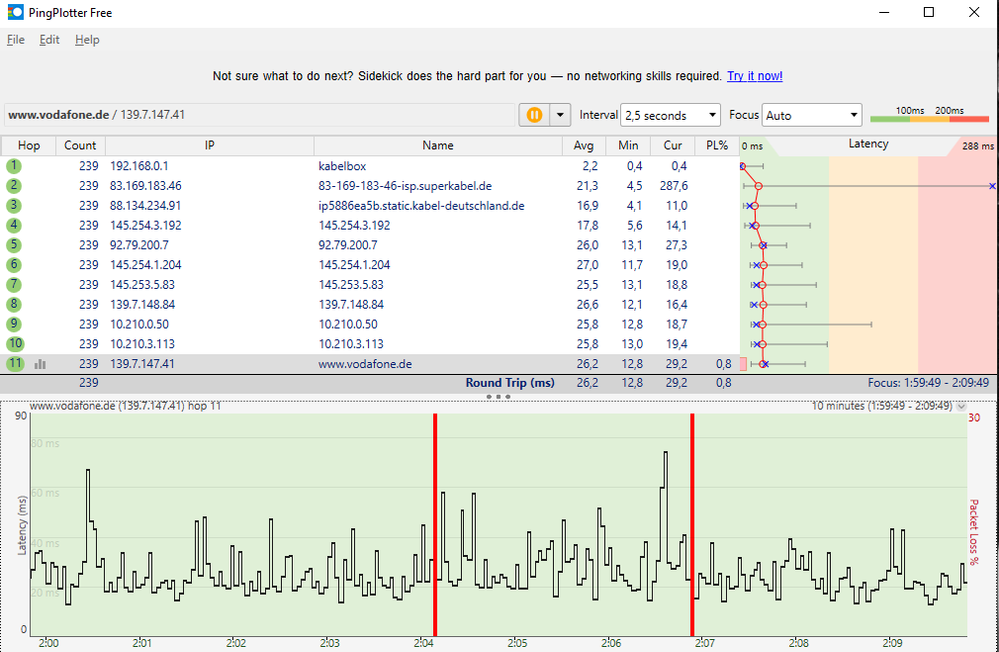Click the green hop 11 circle icon
The image size is (999, 652).
point(15,363)
